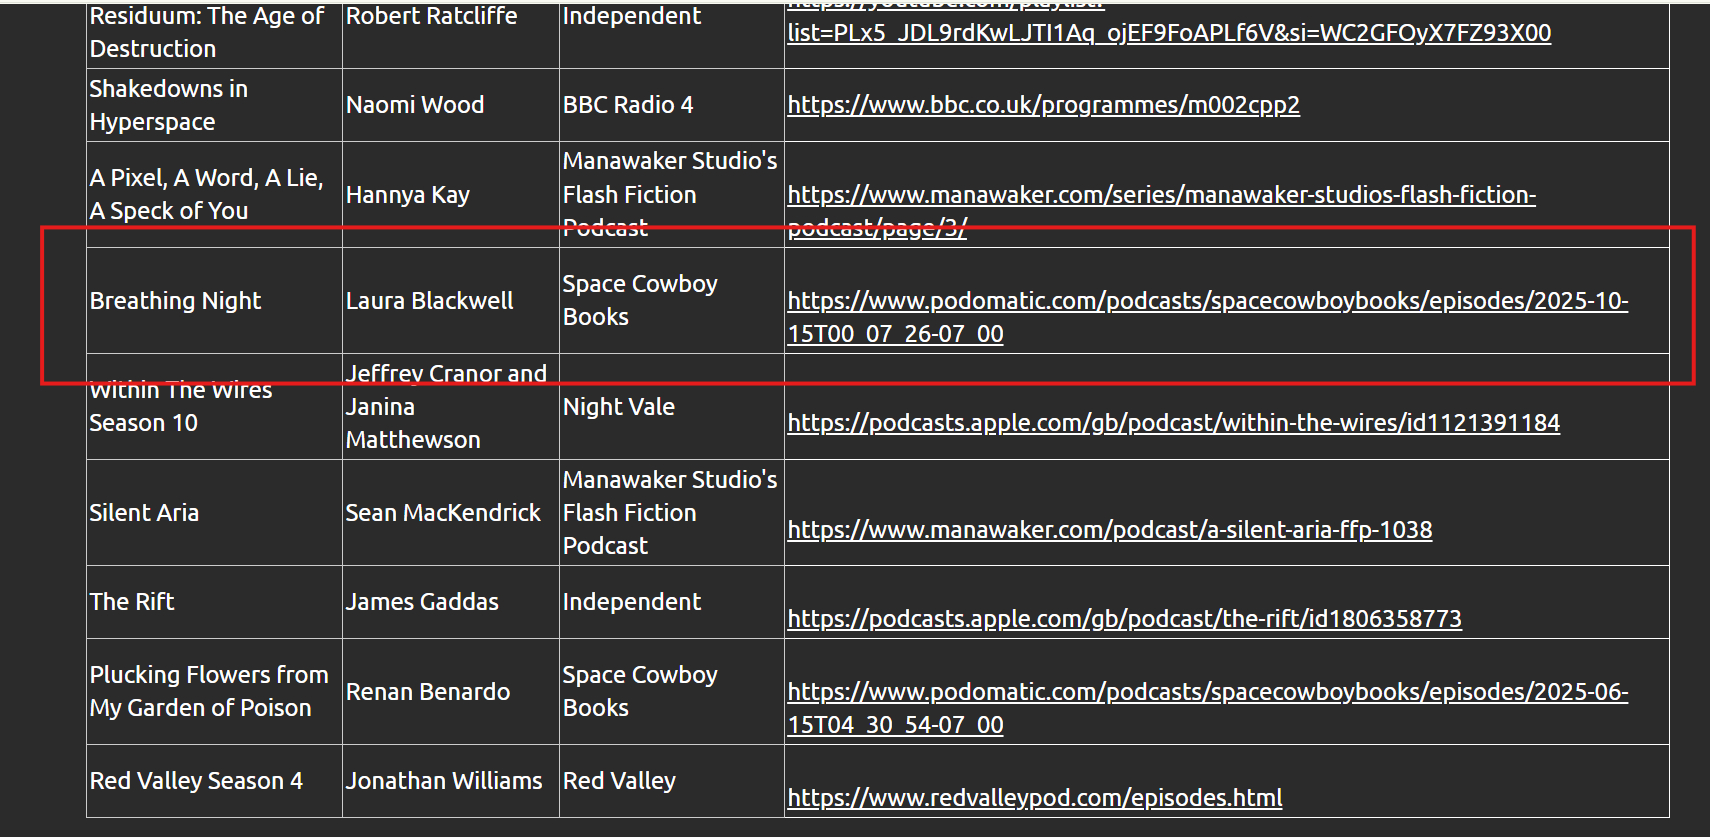Click the 'BBC Radio 4' publisher cell

click(x=627, y=105)
